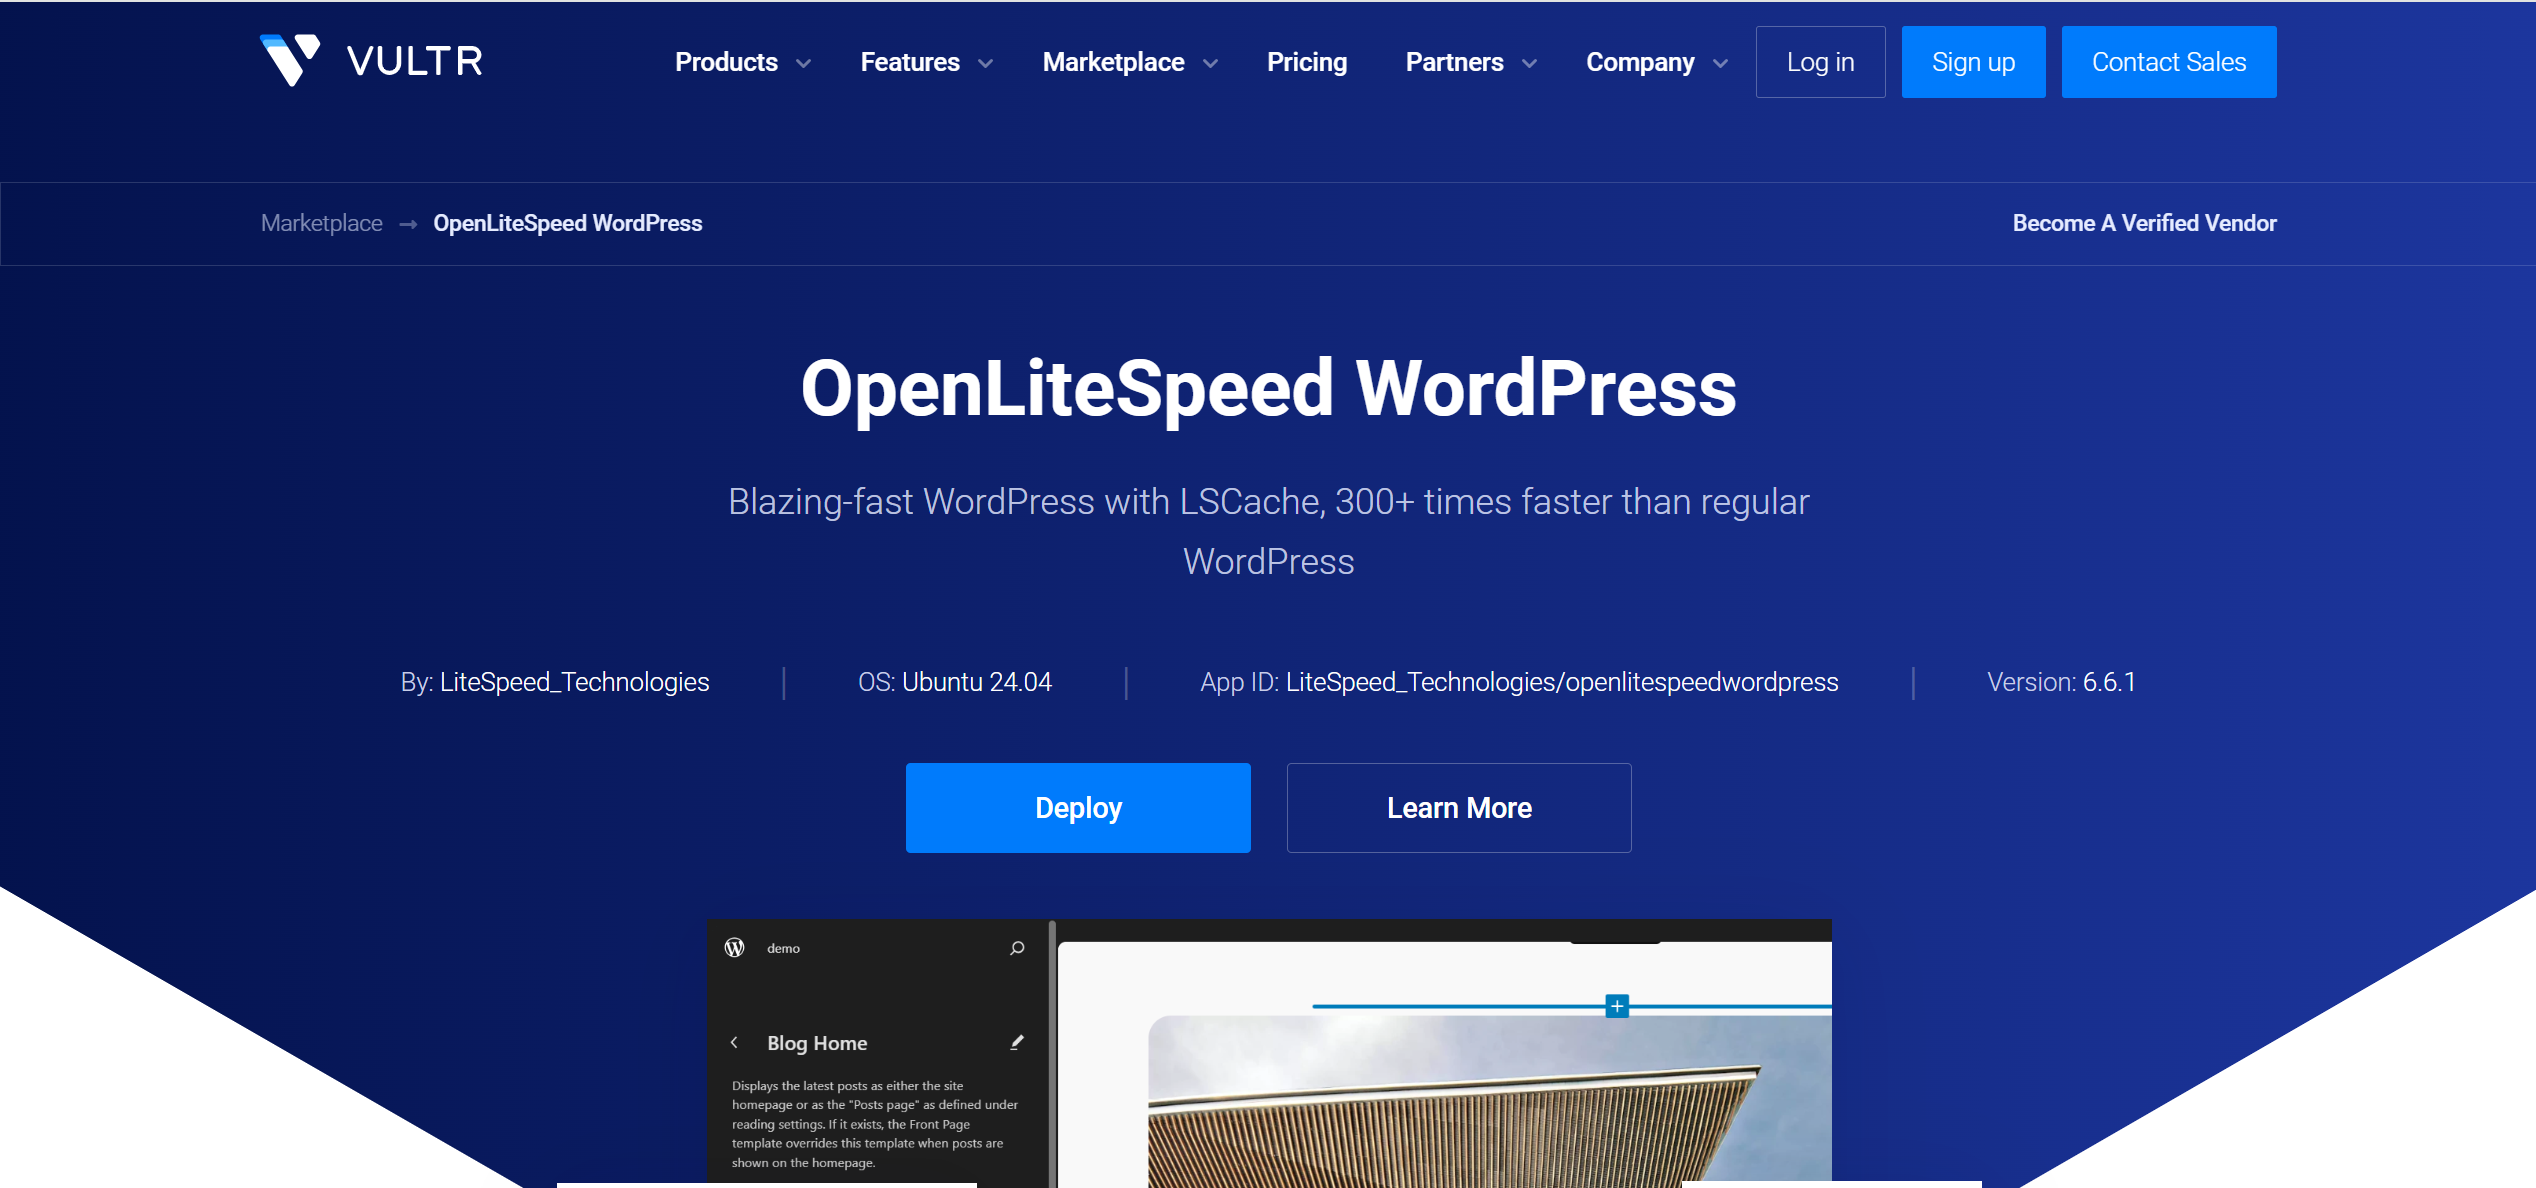Click the Sign up button
The image size is (2536, 1188).
[1973, 62]
